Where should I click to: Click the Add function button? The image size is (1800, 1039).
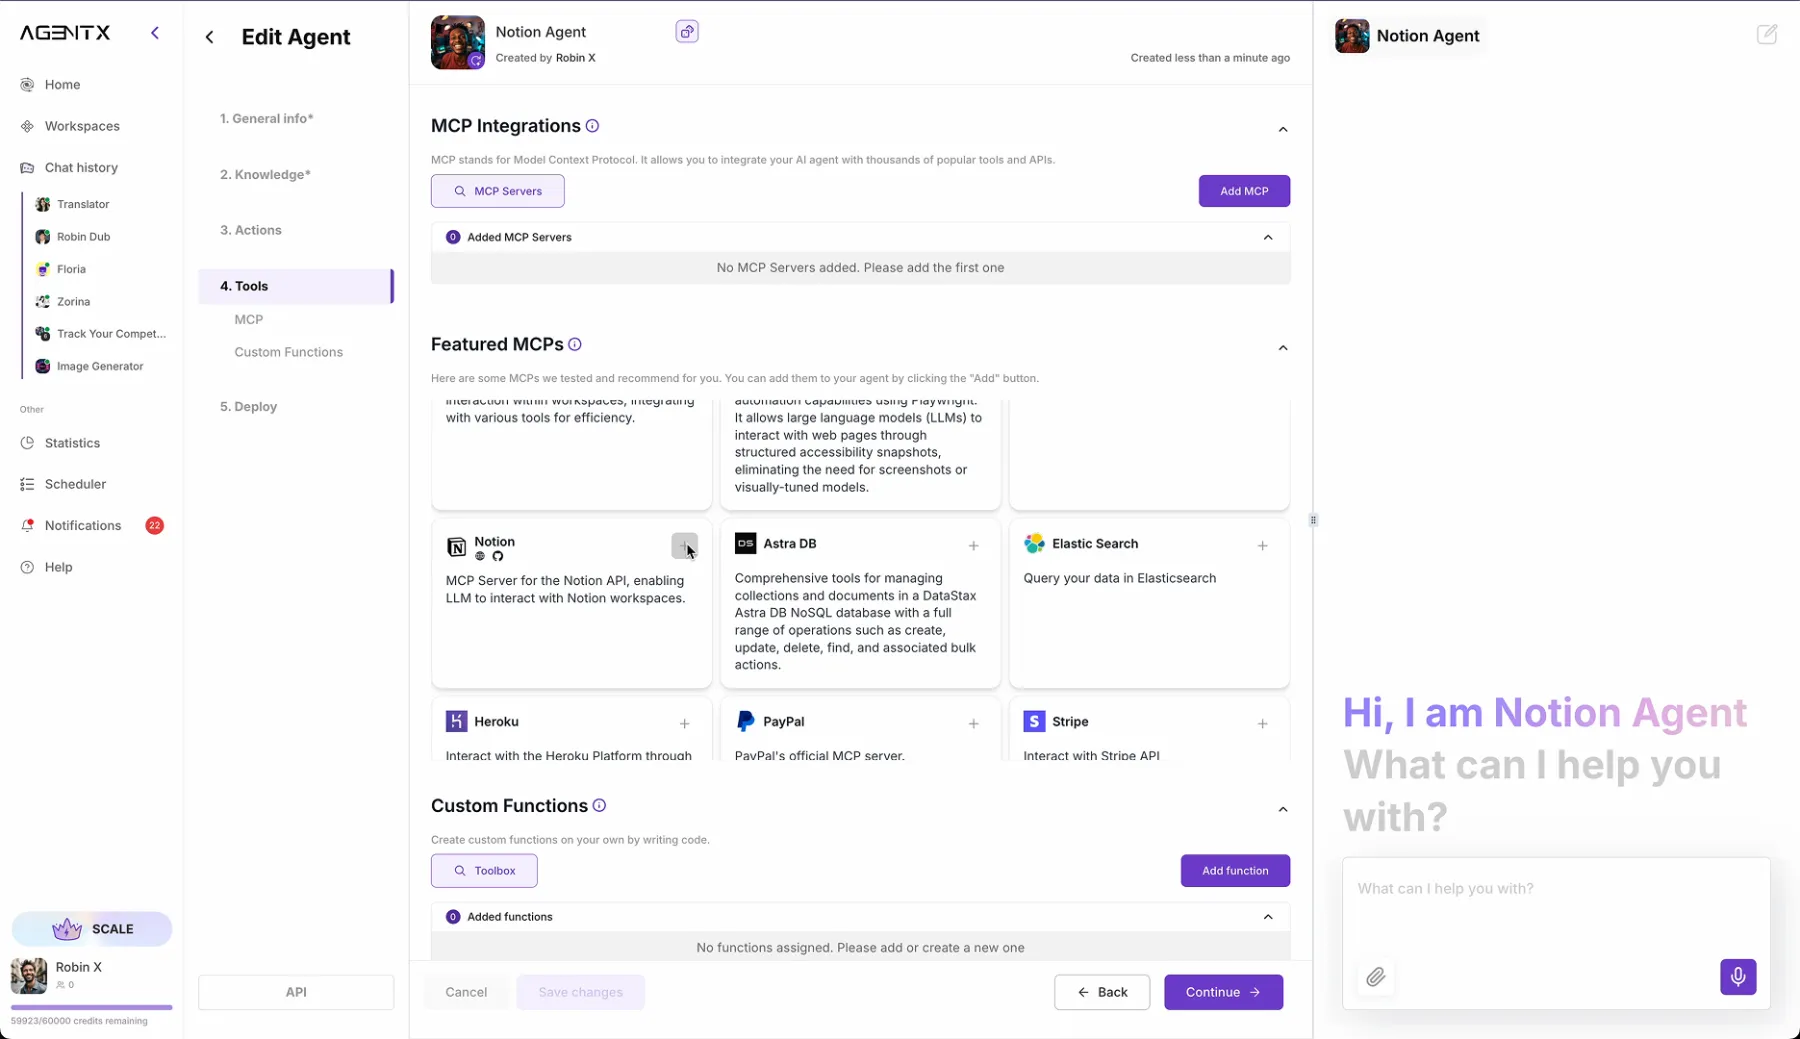[1235, 871]
